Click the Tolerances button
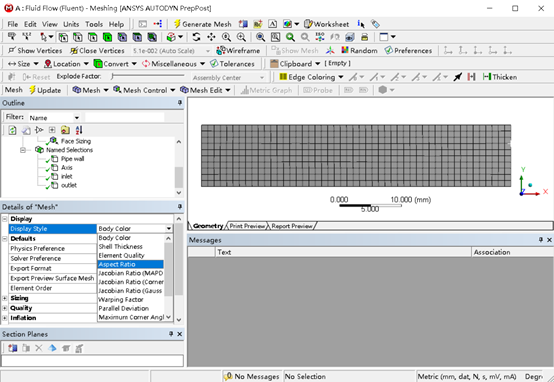Image resolution: width=554 pixels, height=382 pixels. coord(232,64)
